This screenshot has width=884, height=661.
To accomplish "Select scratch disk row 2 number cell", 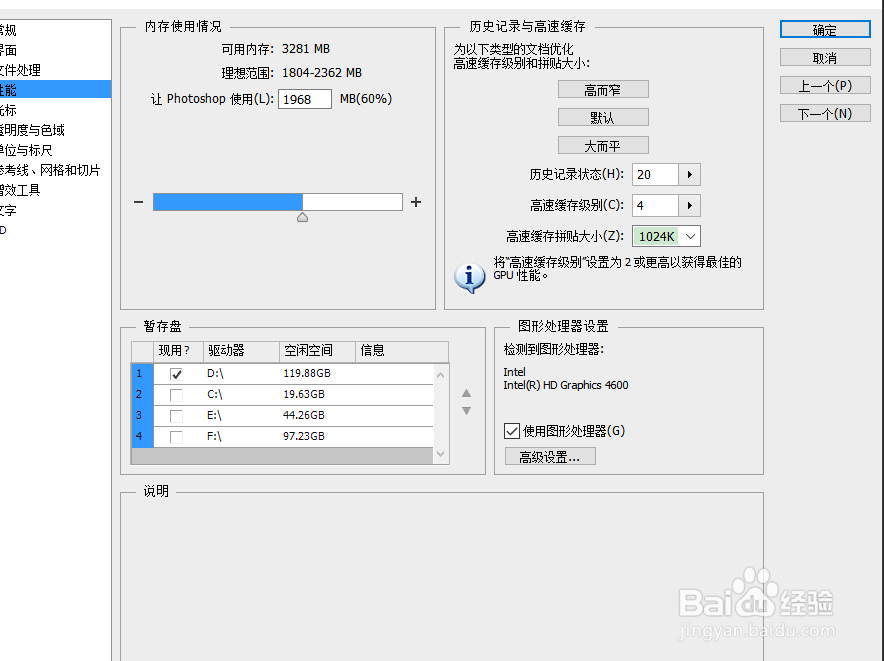I will click(143, 394).
